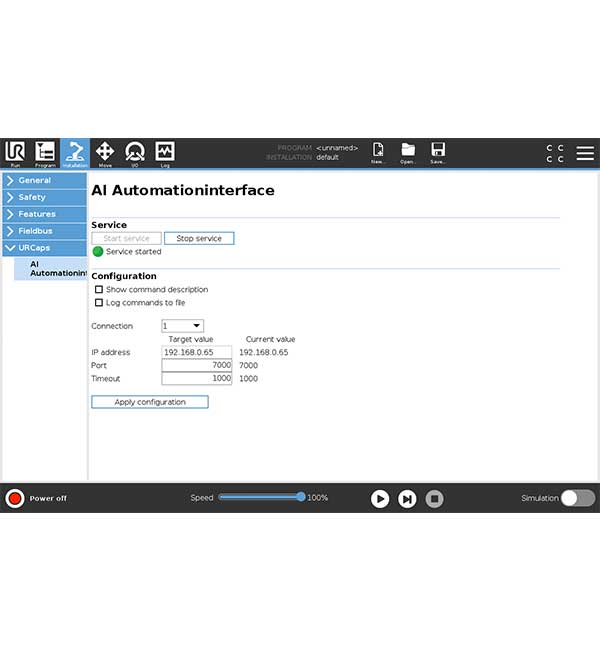Expand the Fieldbus section
This screenshot has width=600, height=650.
(45, 231)
